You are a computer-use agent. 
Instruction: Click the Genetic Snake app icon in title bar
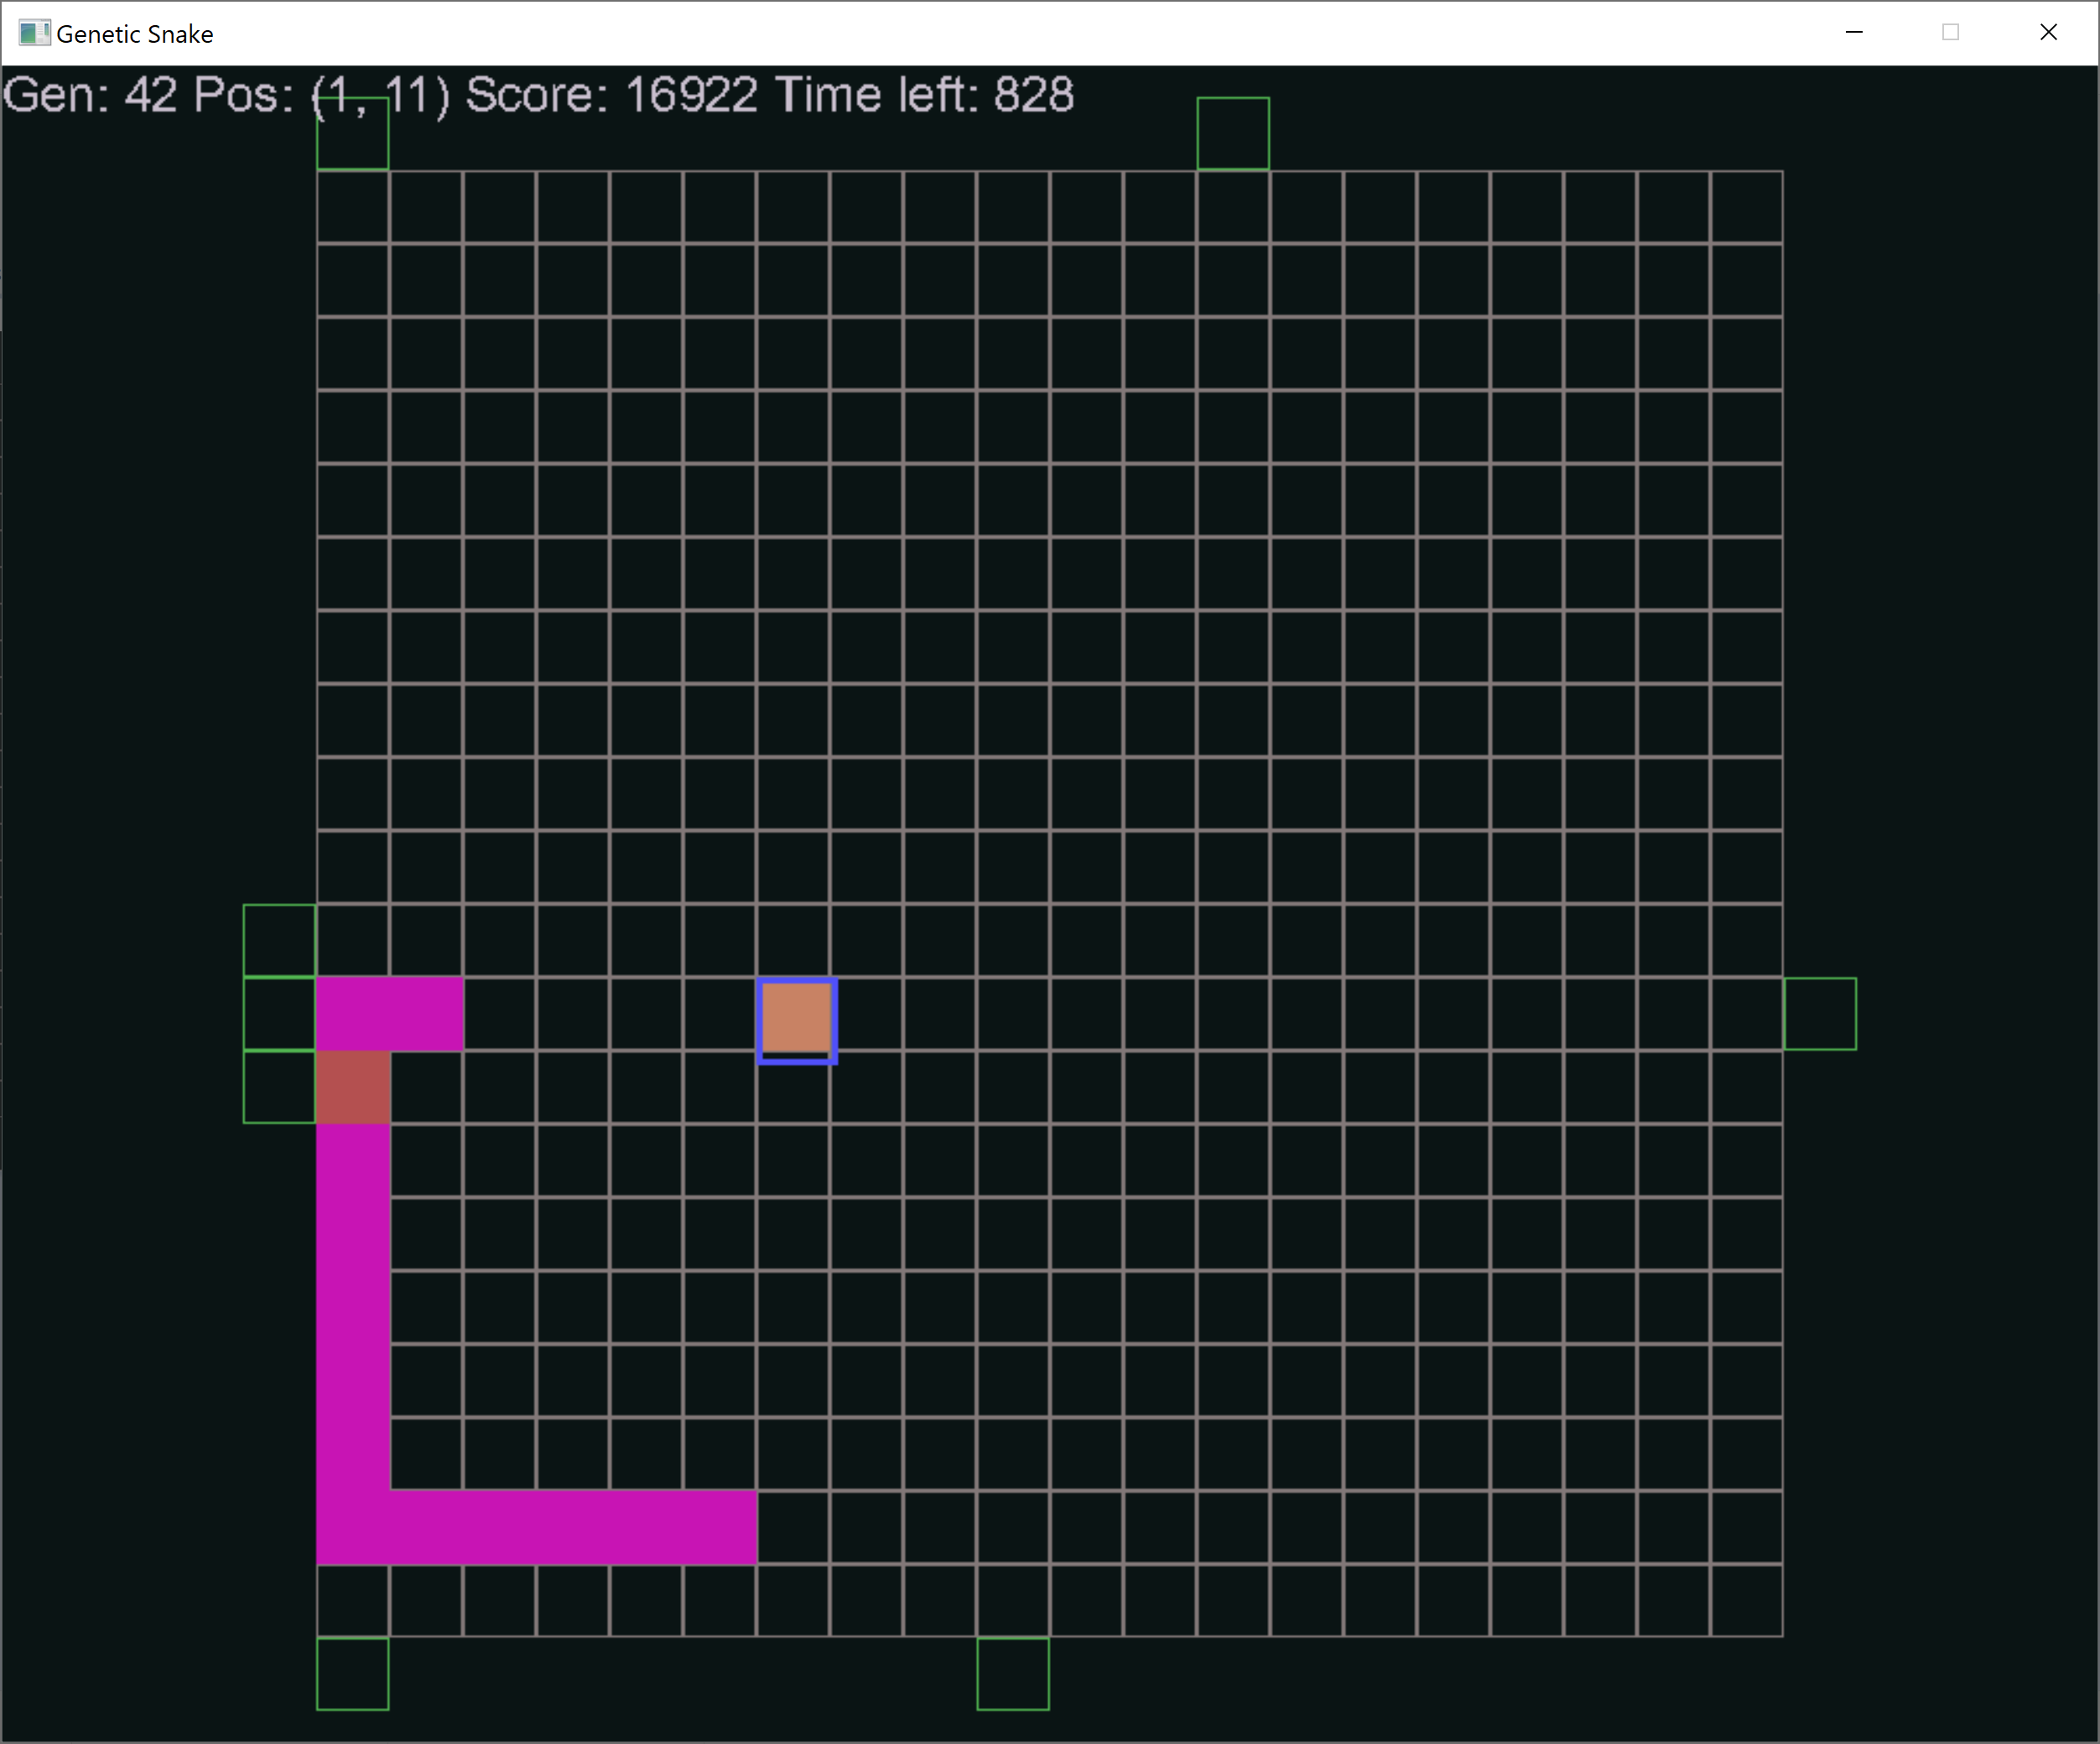tap(33, 33)
